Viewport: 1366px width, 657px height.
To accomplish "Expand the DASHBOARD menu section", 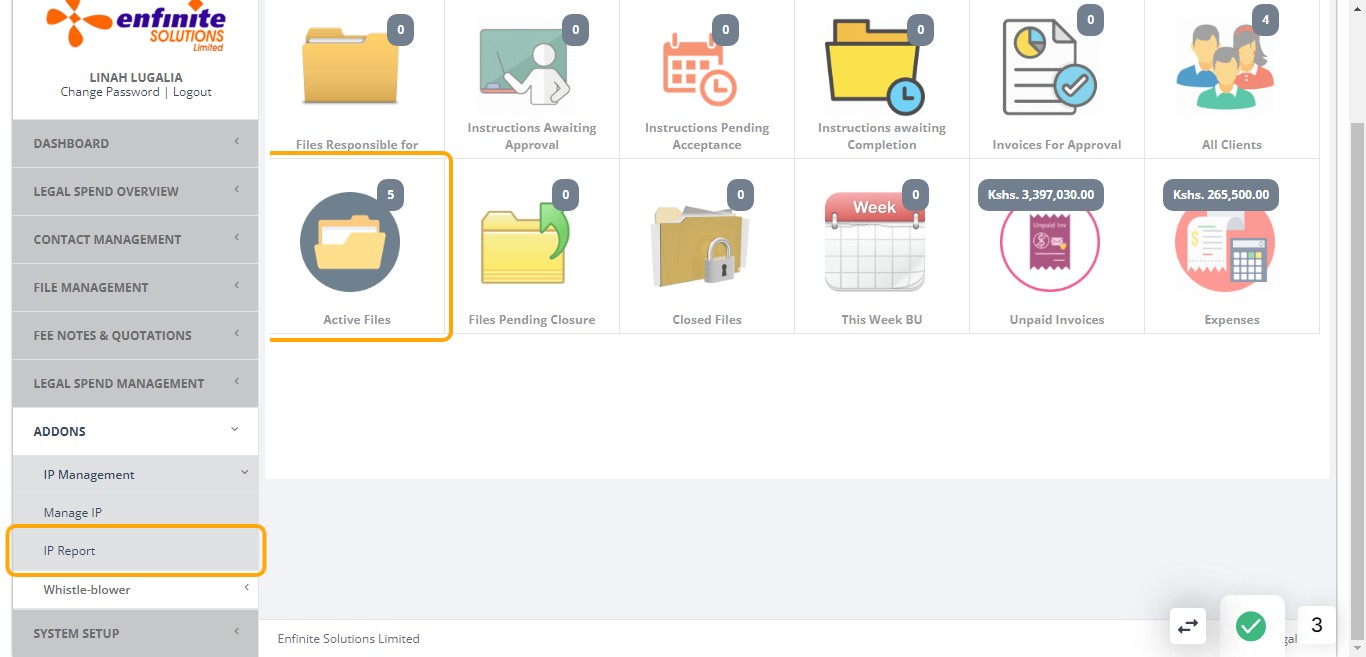I will (x=135, y=143).
